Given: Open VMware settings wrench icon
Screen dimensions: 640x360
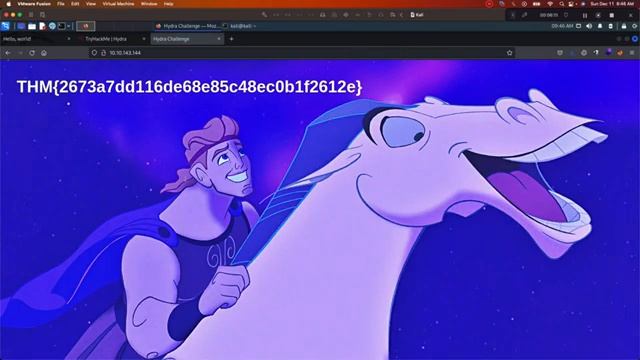Looking at the screenshot, I should click(x=264, y=15).
